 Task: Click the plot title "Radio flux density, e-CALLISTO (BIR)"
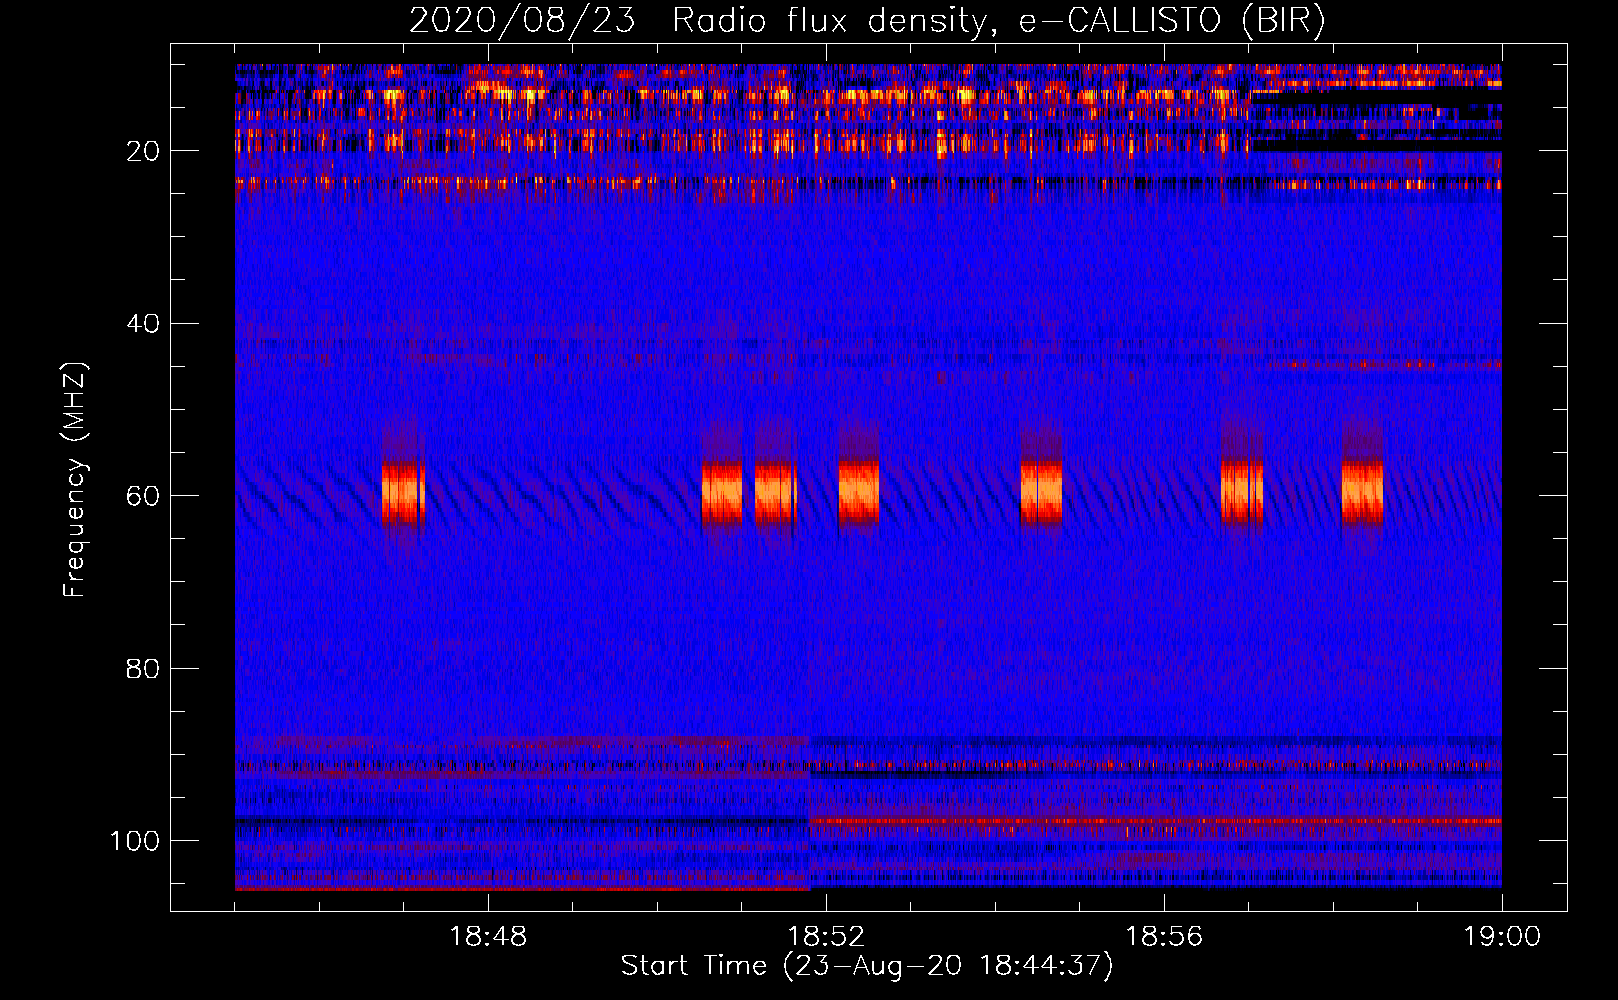(998, 21)
